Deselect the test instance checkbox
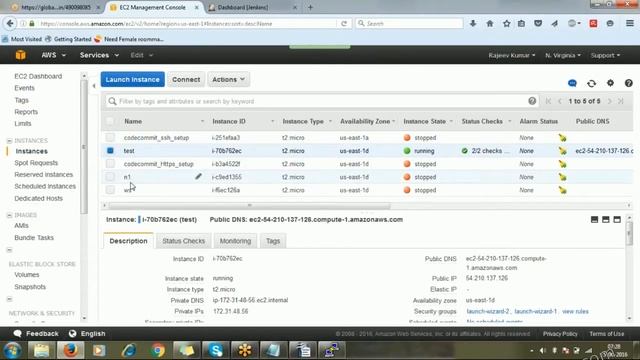 point(110,151)
